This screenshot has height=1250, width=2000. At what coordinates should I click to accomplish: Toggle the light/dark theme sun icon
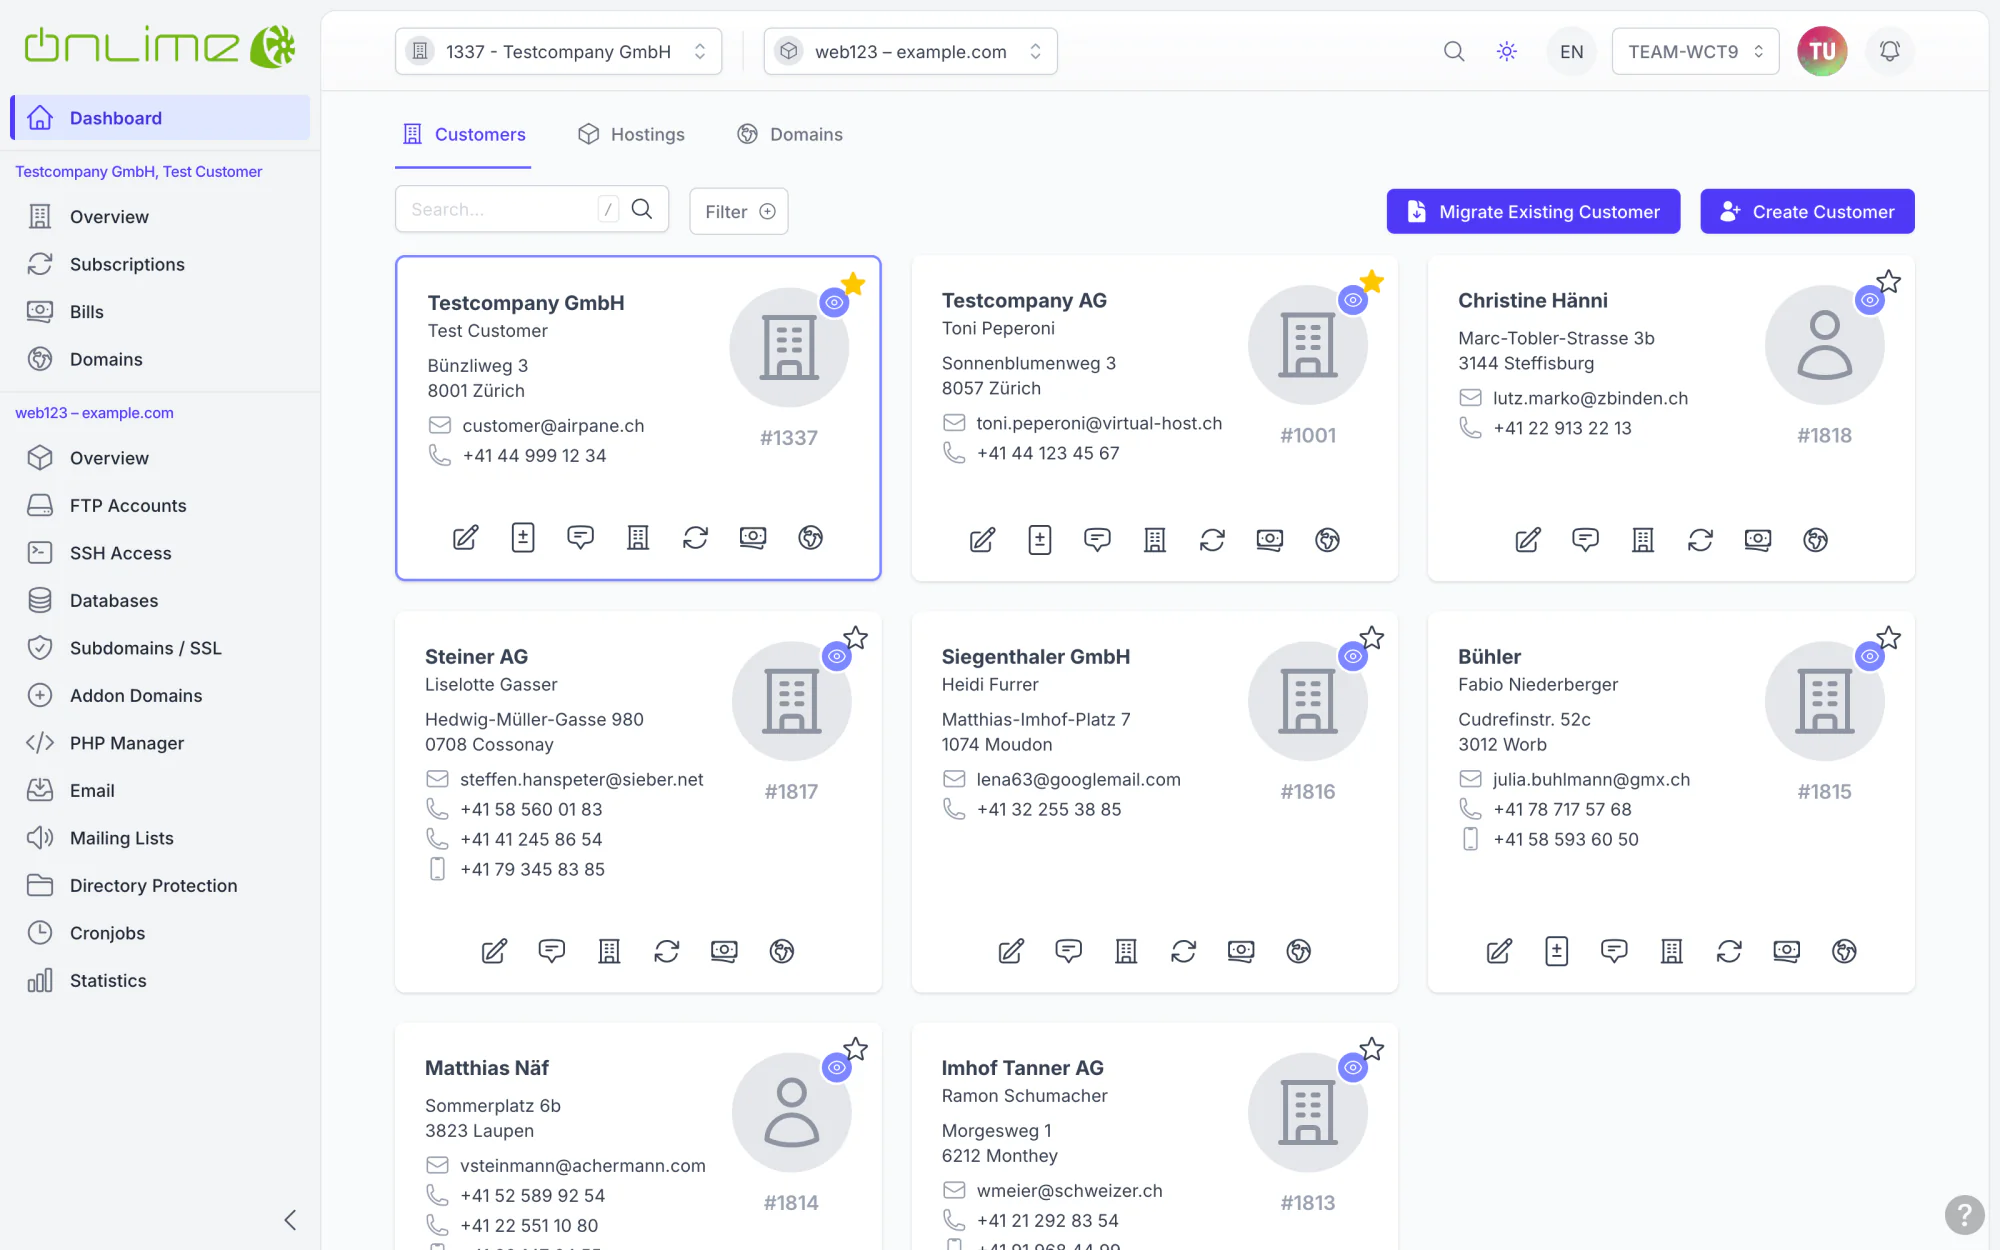(1507, 51)
